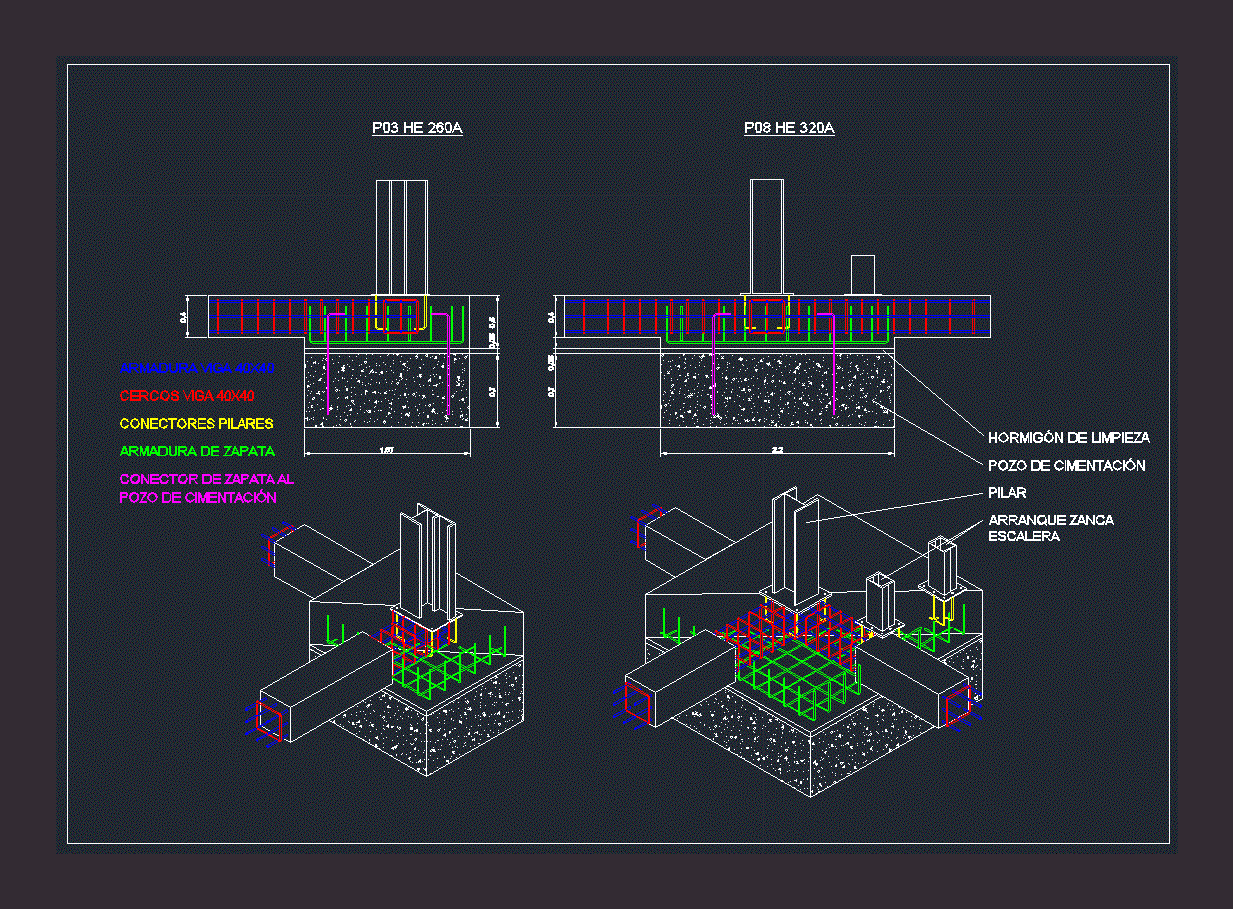
Task: Click the P03 HE 260A title
Action: (x=417, y=128)
